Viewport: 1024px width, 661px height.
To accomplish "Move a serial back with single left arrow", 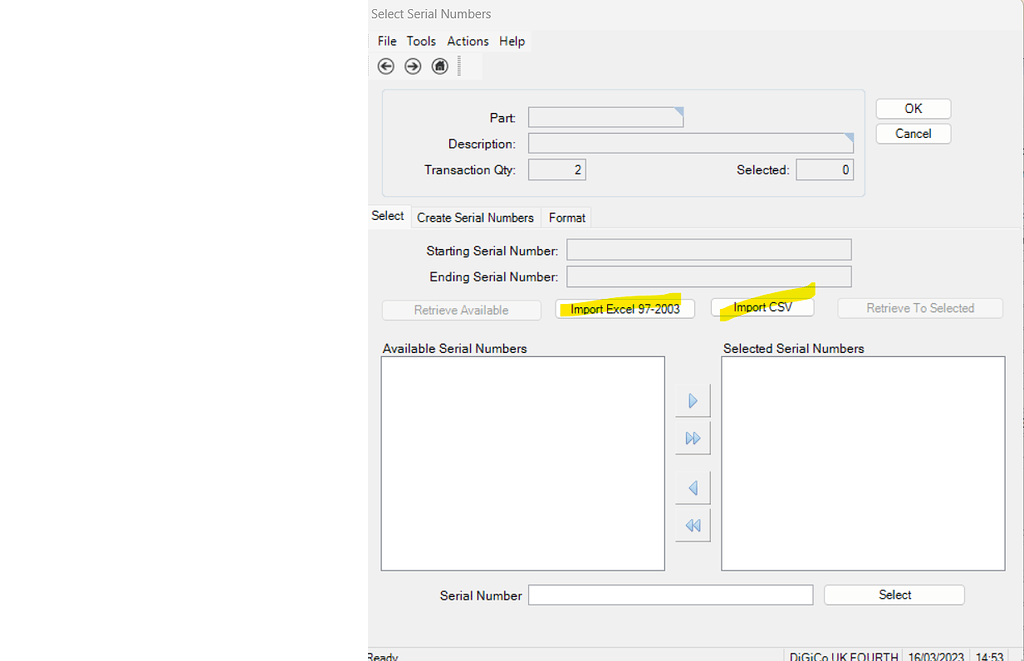I will (692, 487).
